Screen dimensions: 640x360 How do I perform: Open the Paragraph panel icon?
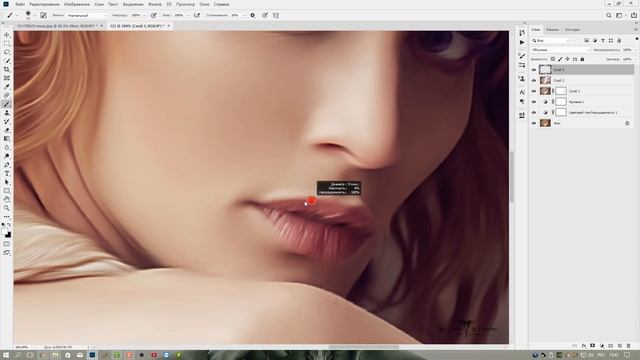(522, 101)
